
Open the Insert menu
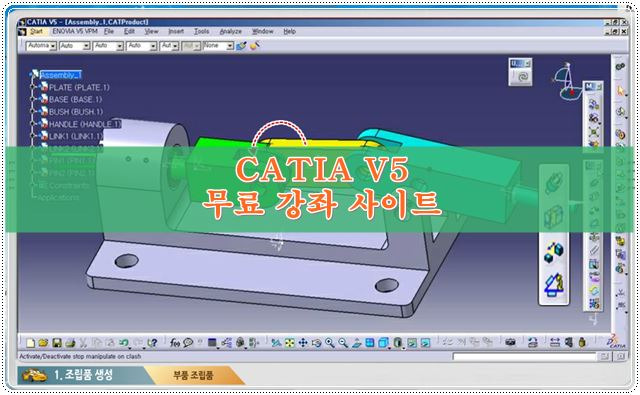(176, 31)
